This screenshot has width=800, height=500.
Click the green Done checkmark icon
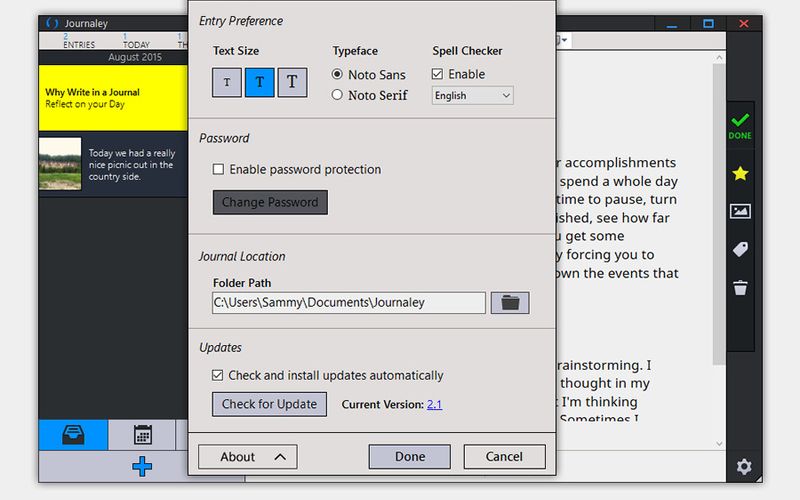(x=740, y=123)
